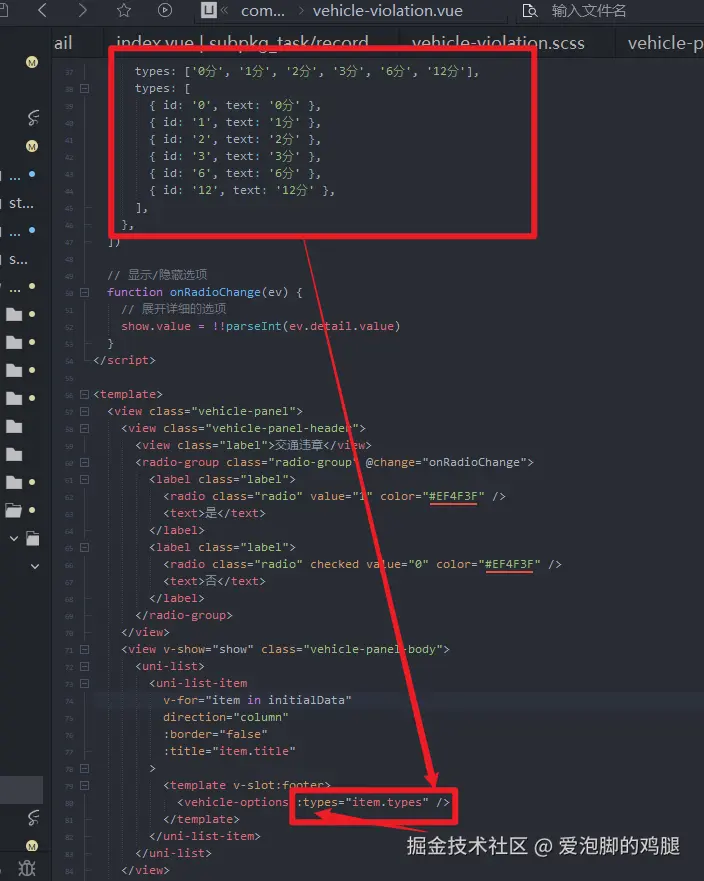Click the direction="column" attribute
The width and height of the screenshot is (704, 881).
coord(226,717)
